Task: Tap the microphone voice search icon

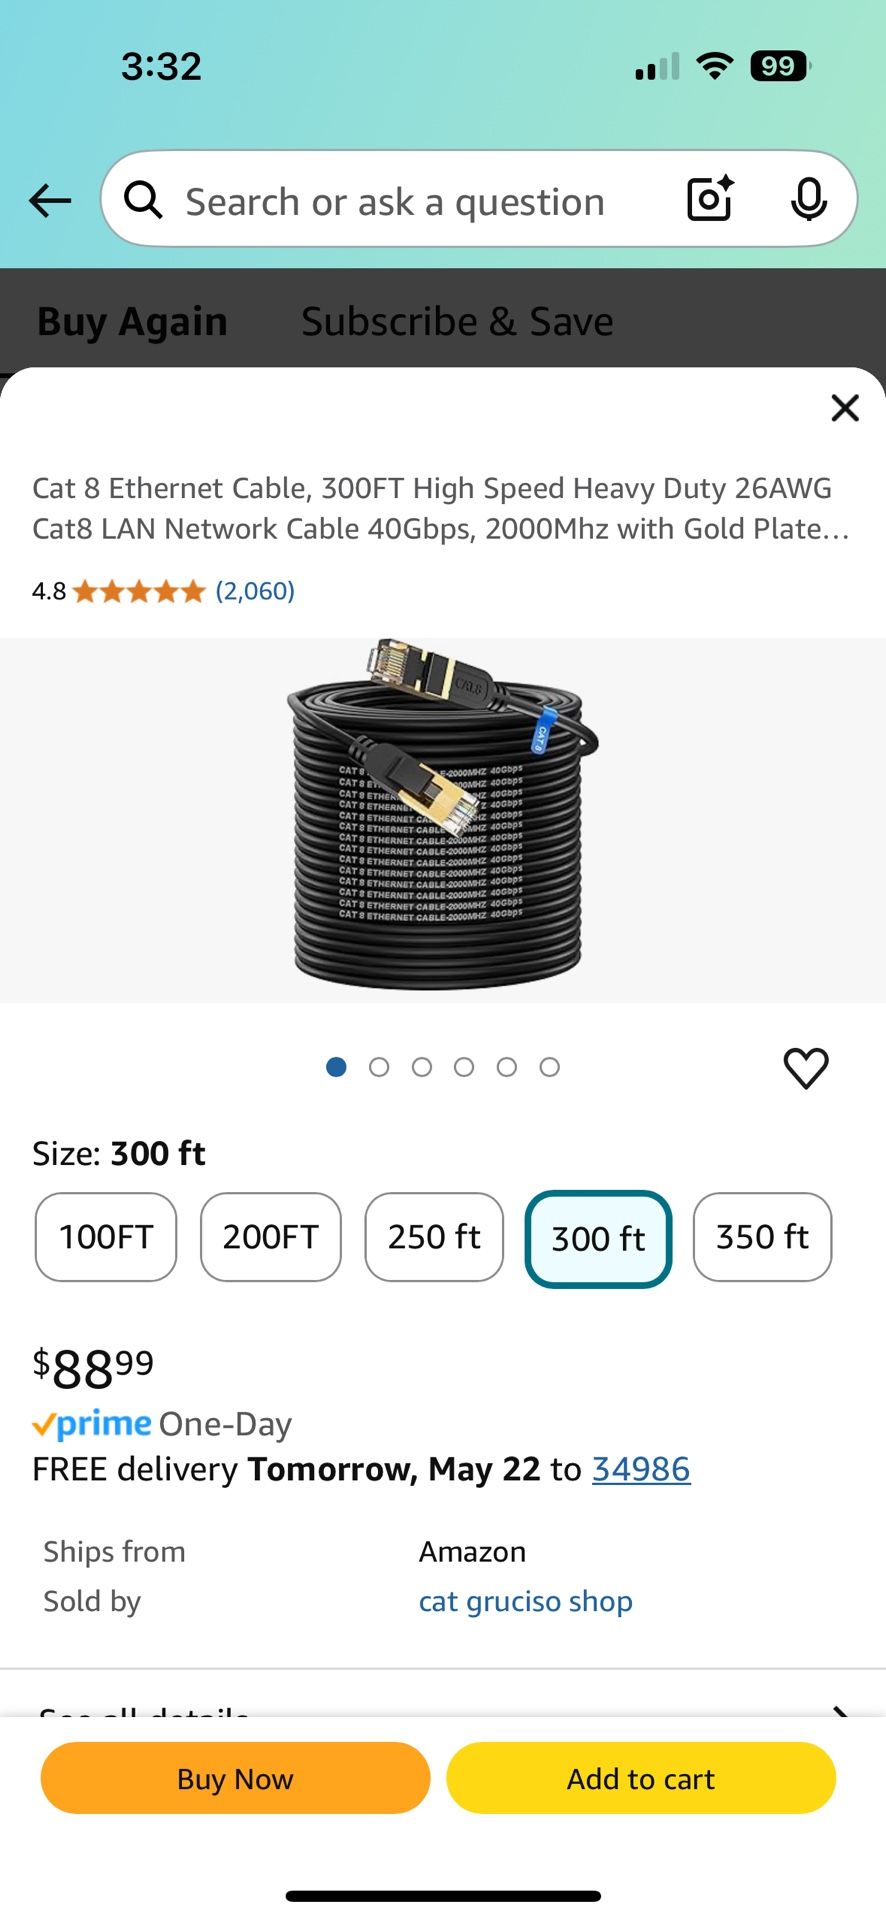Action: pyautogui.click(x=808, y=199)
